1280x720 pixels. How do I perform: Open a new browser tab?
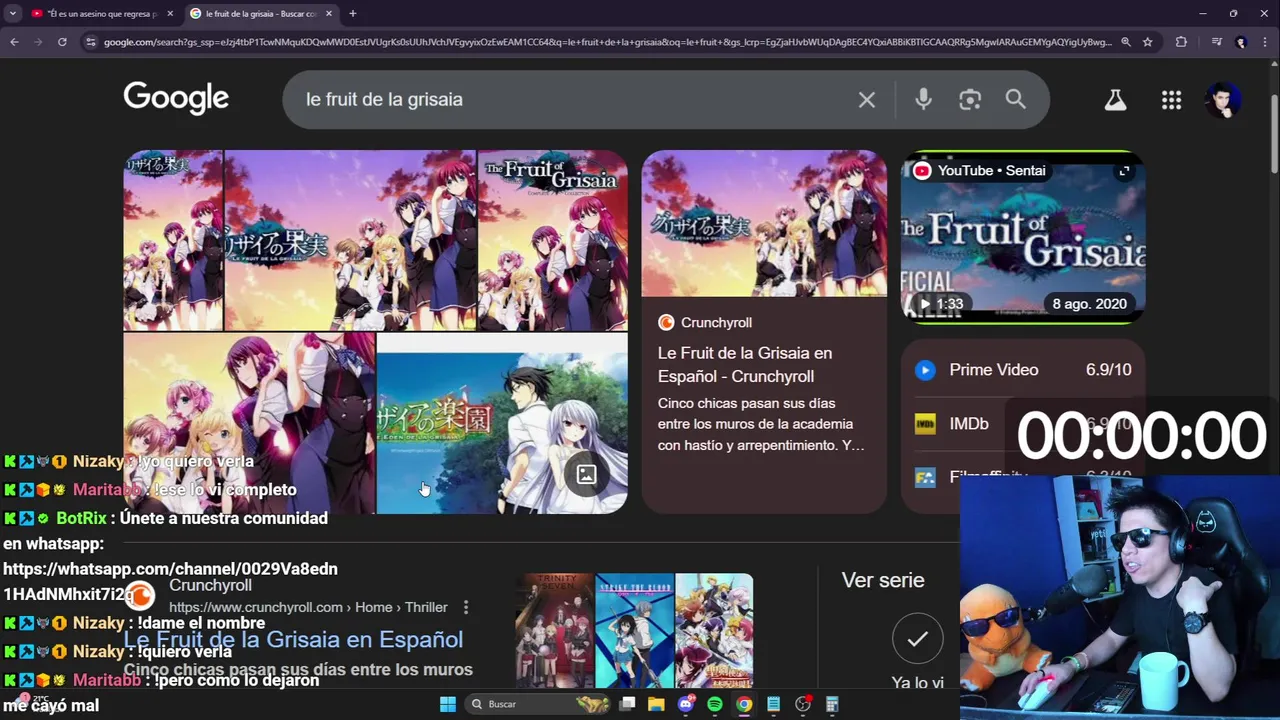[352, 14]
